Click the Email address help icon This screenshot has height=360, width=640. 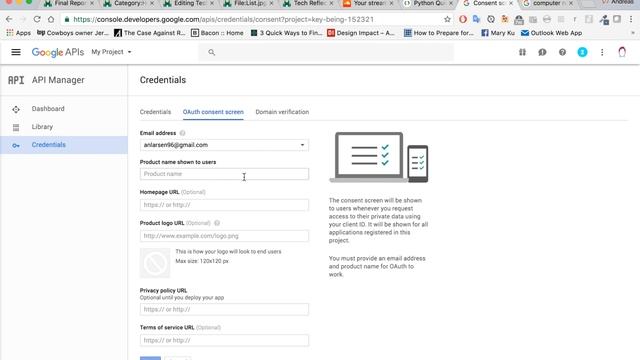tap(182, 133)
